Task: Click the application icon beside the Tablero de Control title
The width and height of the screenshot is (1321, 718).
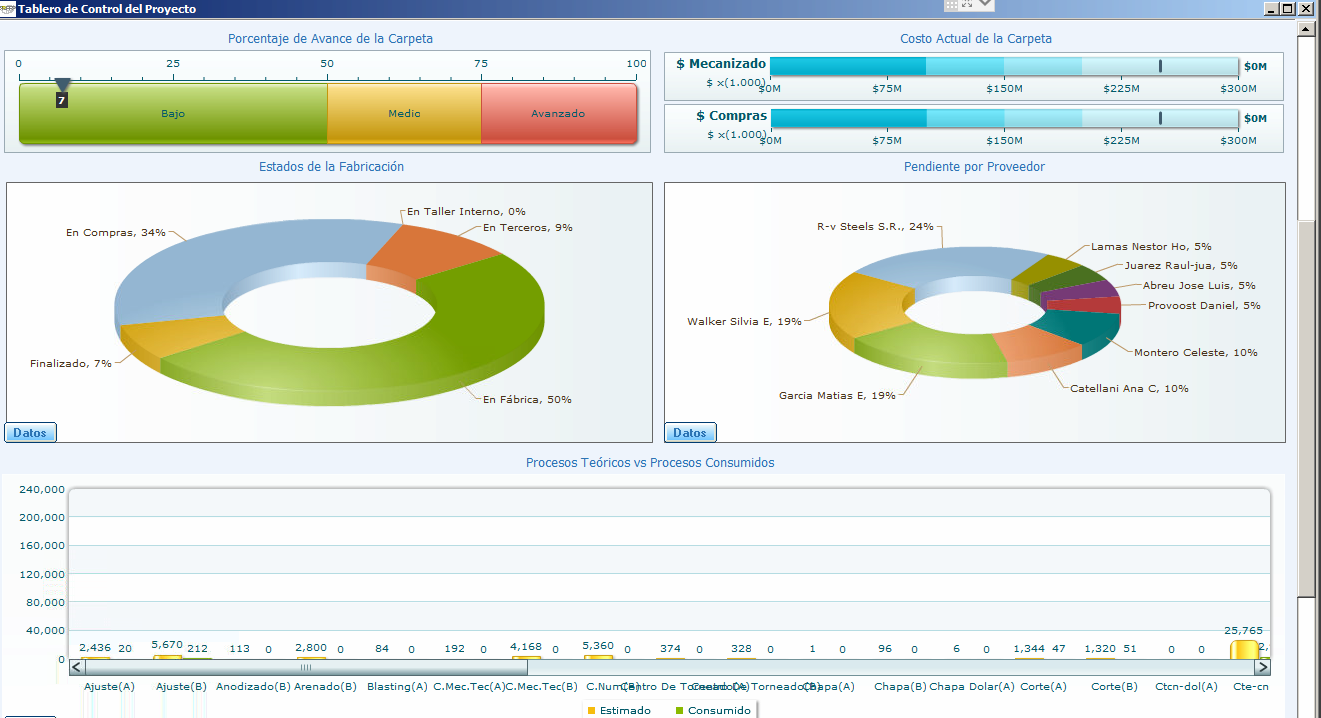Action: [8, 8]
